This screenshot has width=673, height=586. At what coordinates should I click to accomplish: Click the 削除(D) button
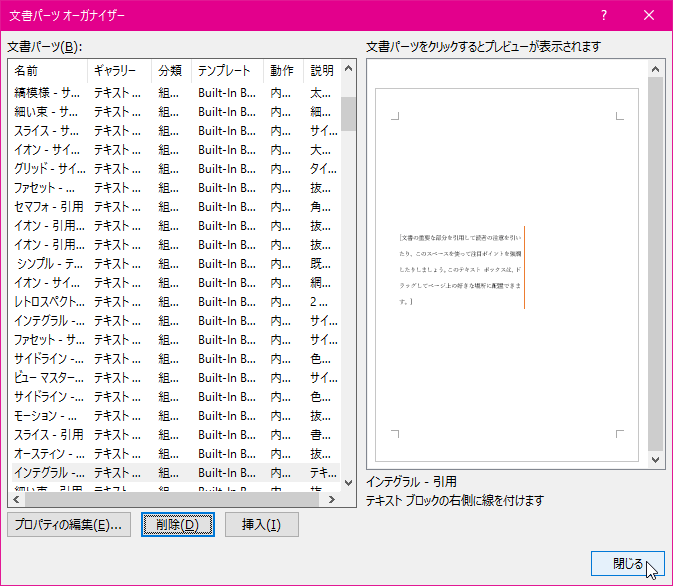click(x=178, y=525)
